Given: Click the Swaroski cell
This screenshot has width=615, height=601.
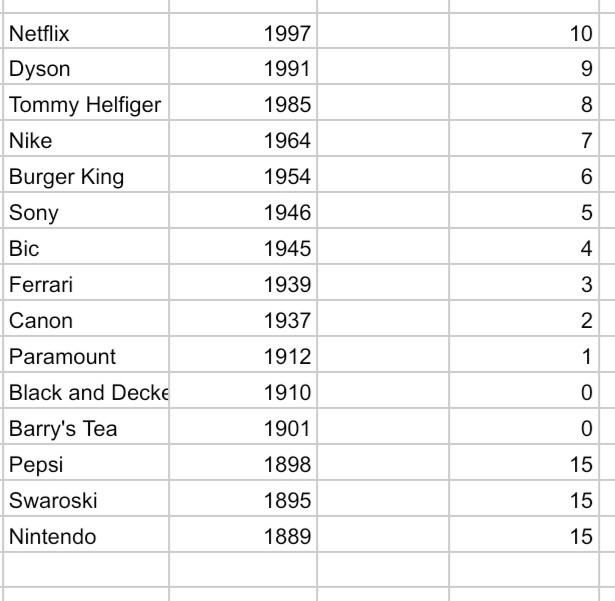Looking at the screenshot, I should point(86,498).
